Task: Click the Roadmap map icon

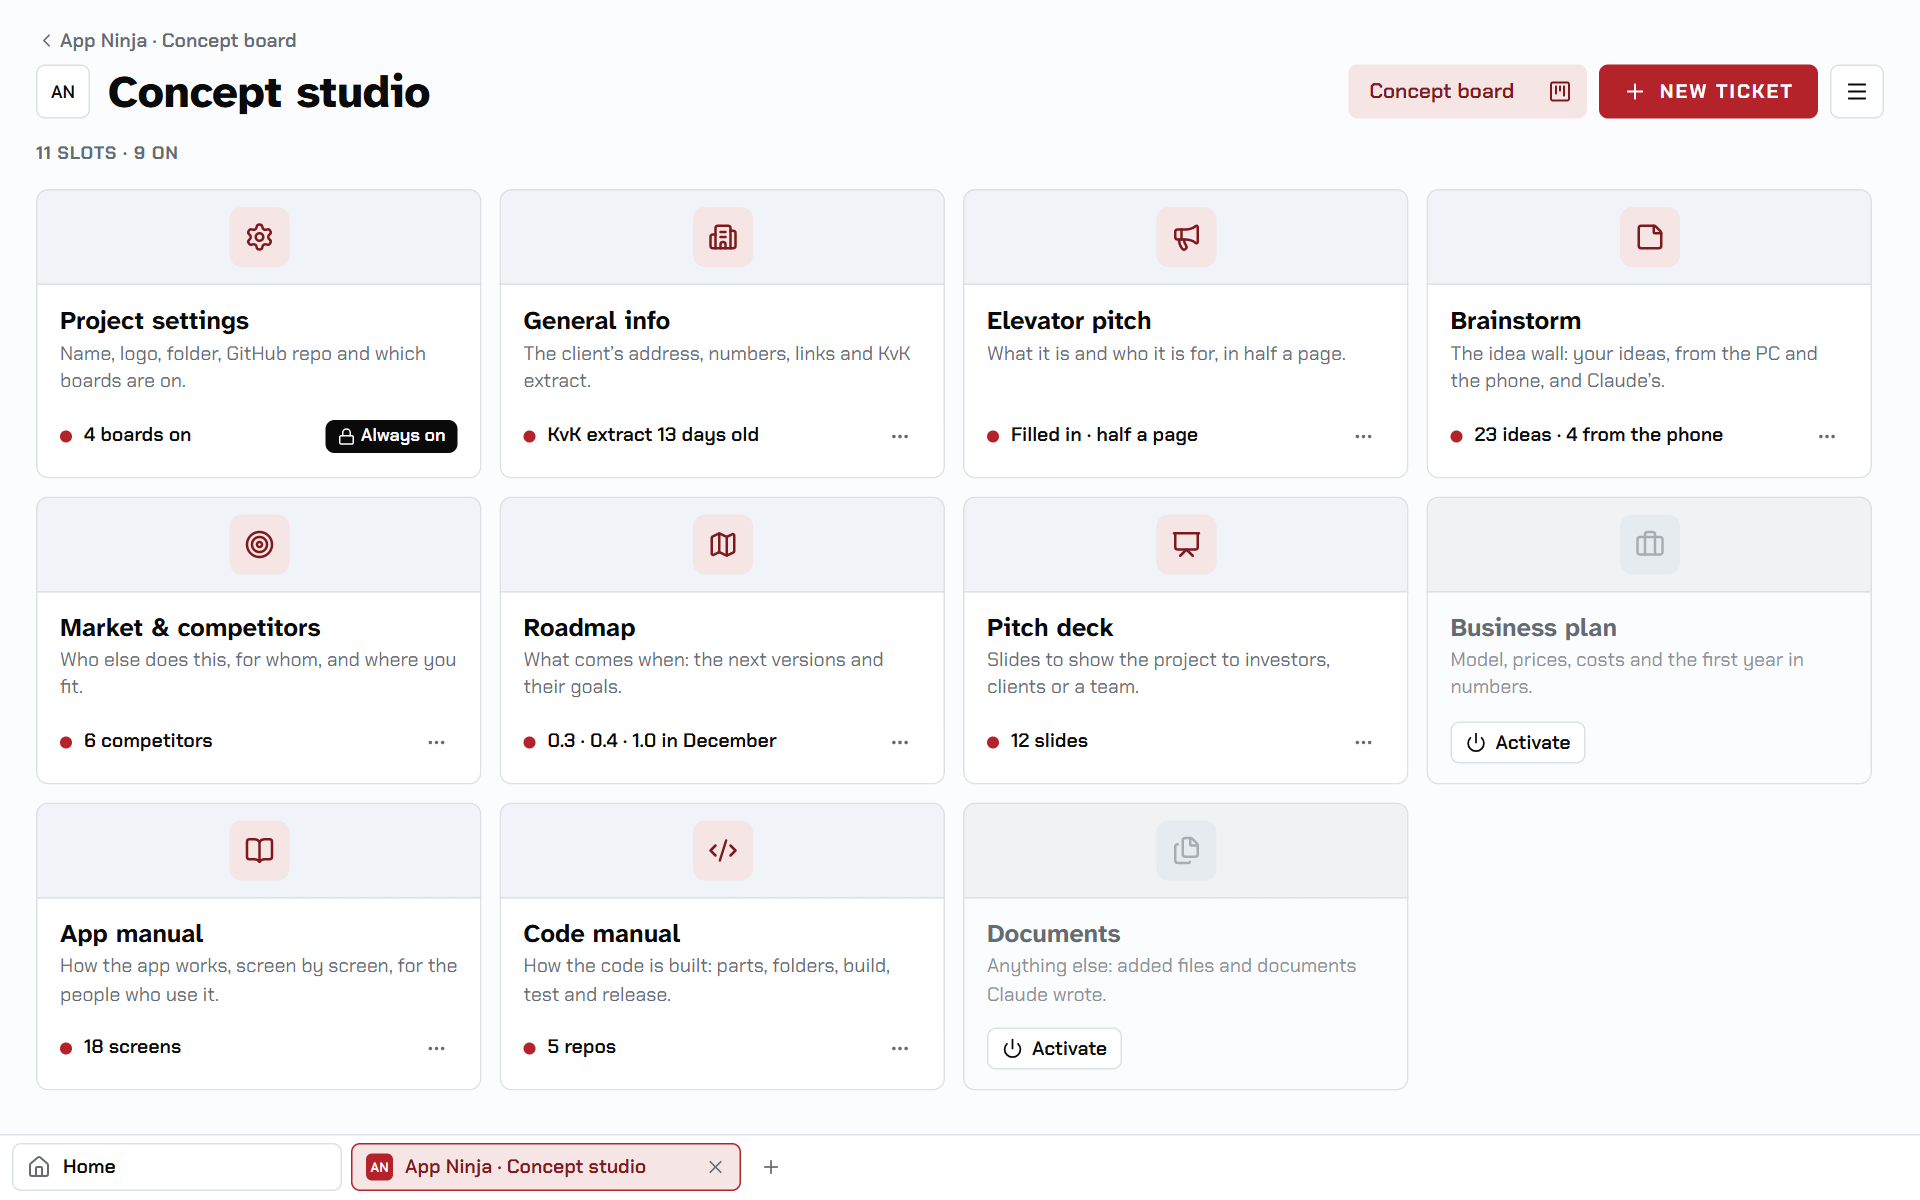Action: pos(723,544)
